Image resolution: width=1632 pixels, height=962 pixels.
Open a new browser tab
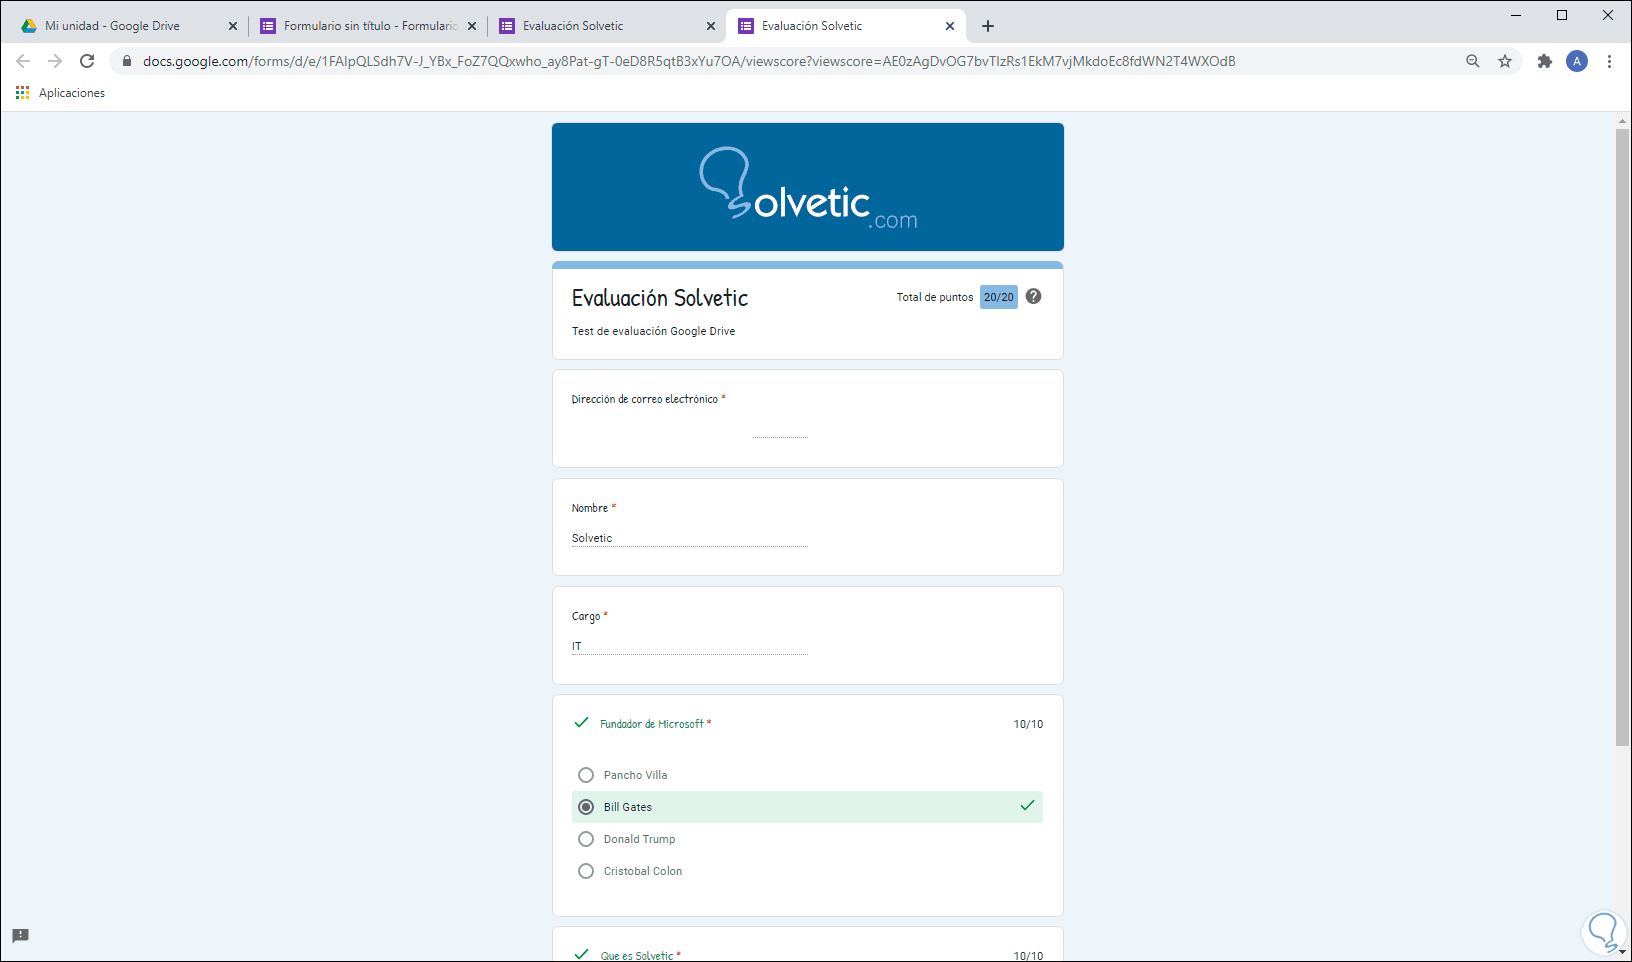pos(988,26)
